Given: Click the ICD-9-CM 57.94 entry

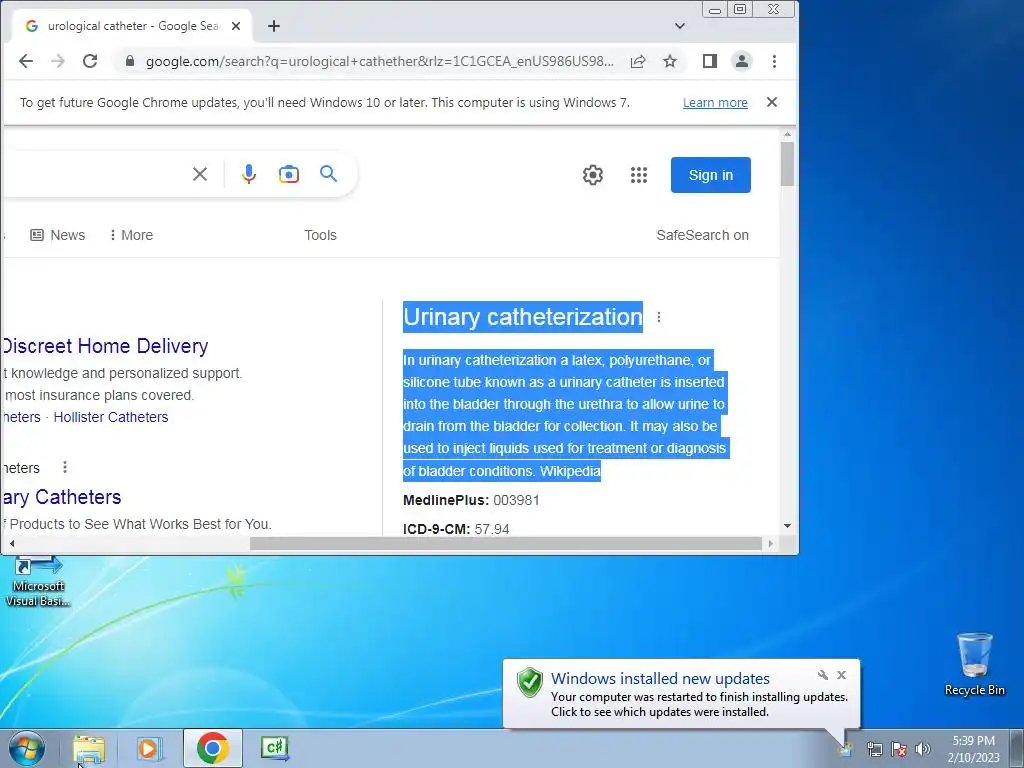Looking at the screenshot, I should 456,529.
